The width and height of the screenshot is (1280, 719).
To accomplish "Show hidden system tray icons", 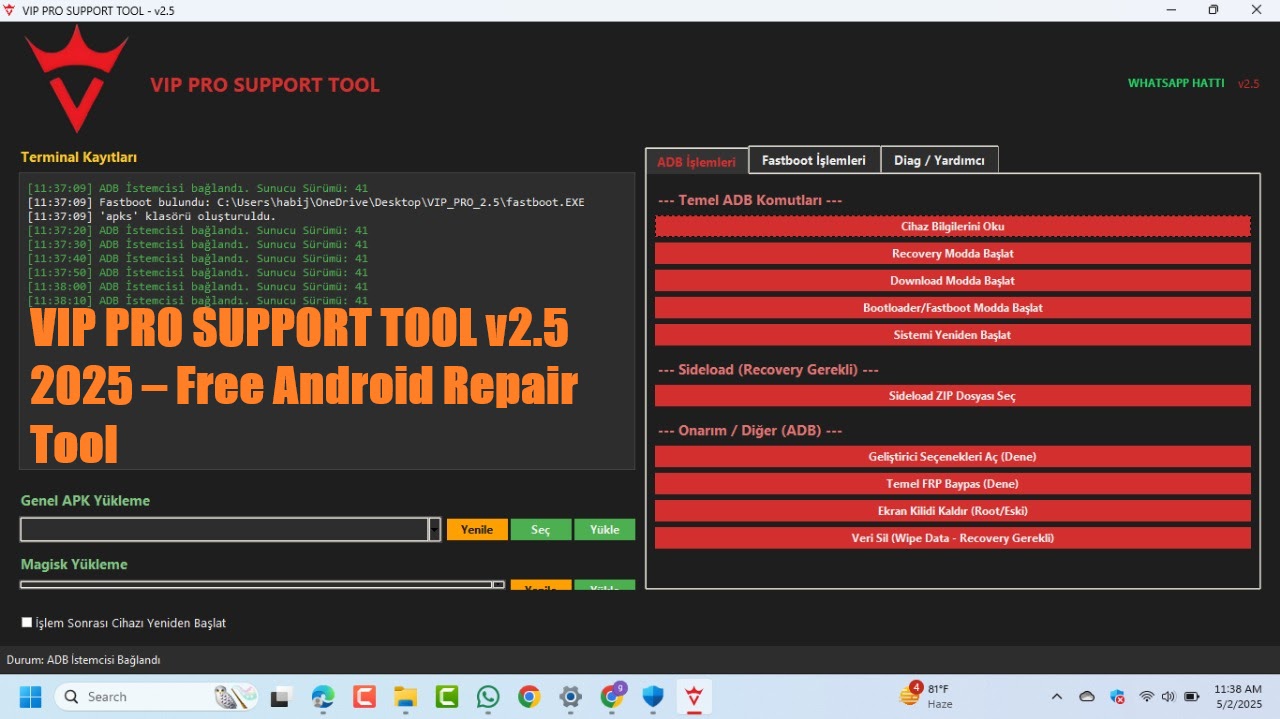I will pos(1057,696).
